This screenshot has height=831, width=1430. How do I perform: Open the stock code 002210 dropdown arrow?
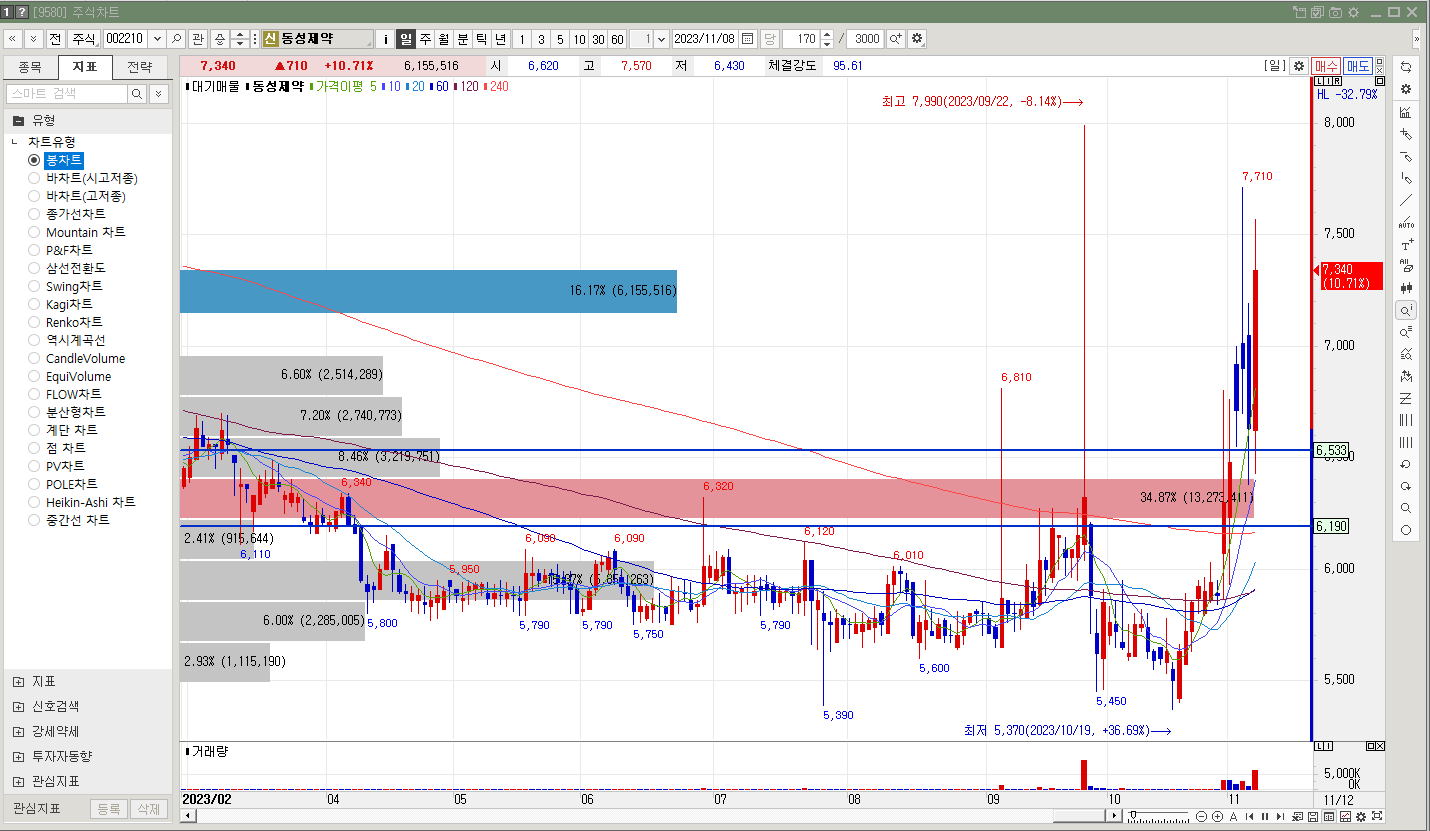155,39
